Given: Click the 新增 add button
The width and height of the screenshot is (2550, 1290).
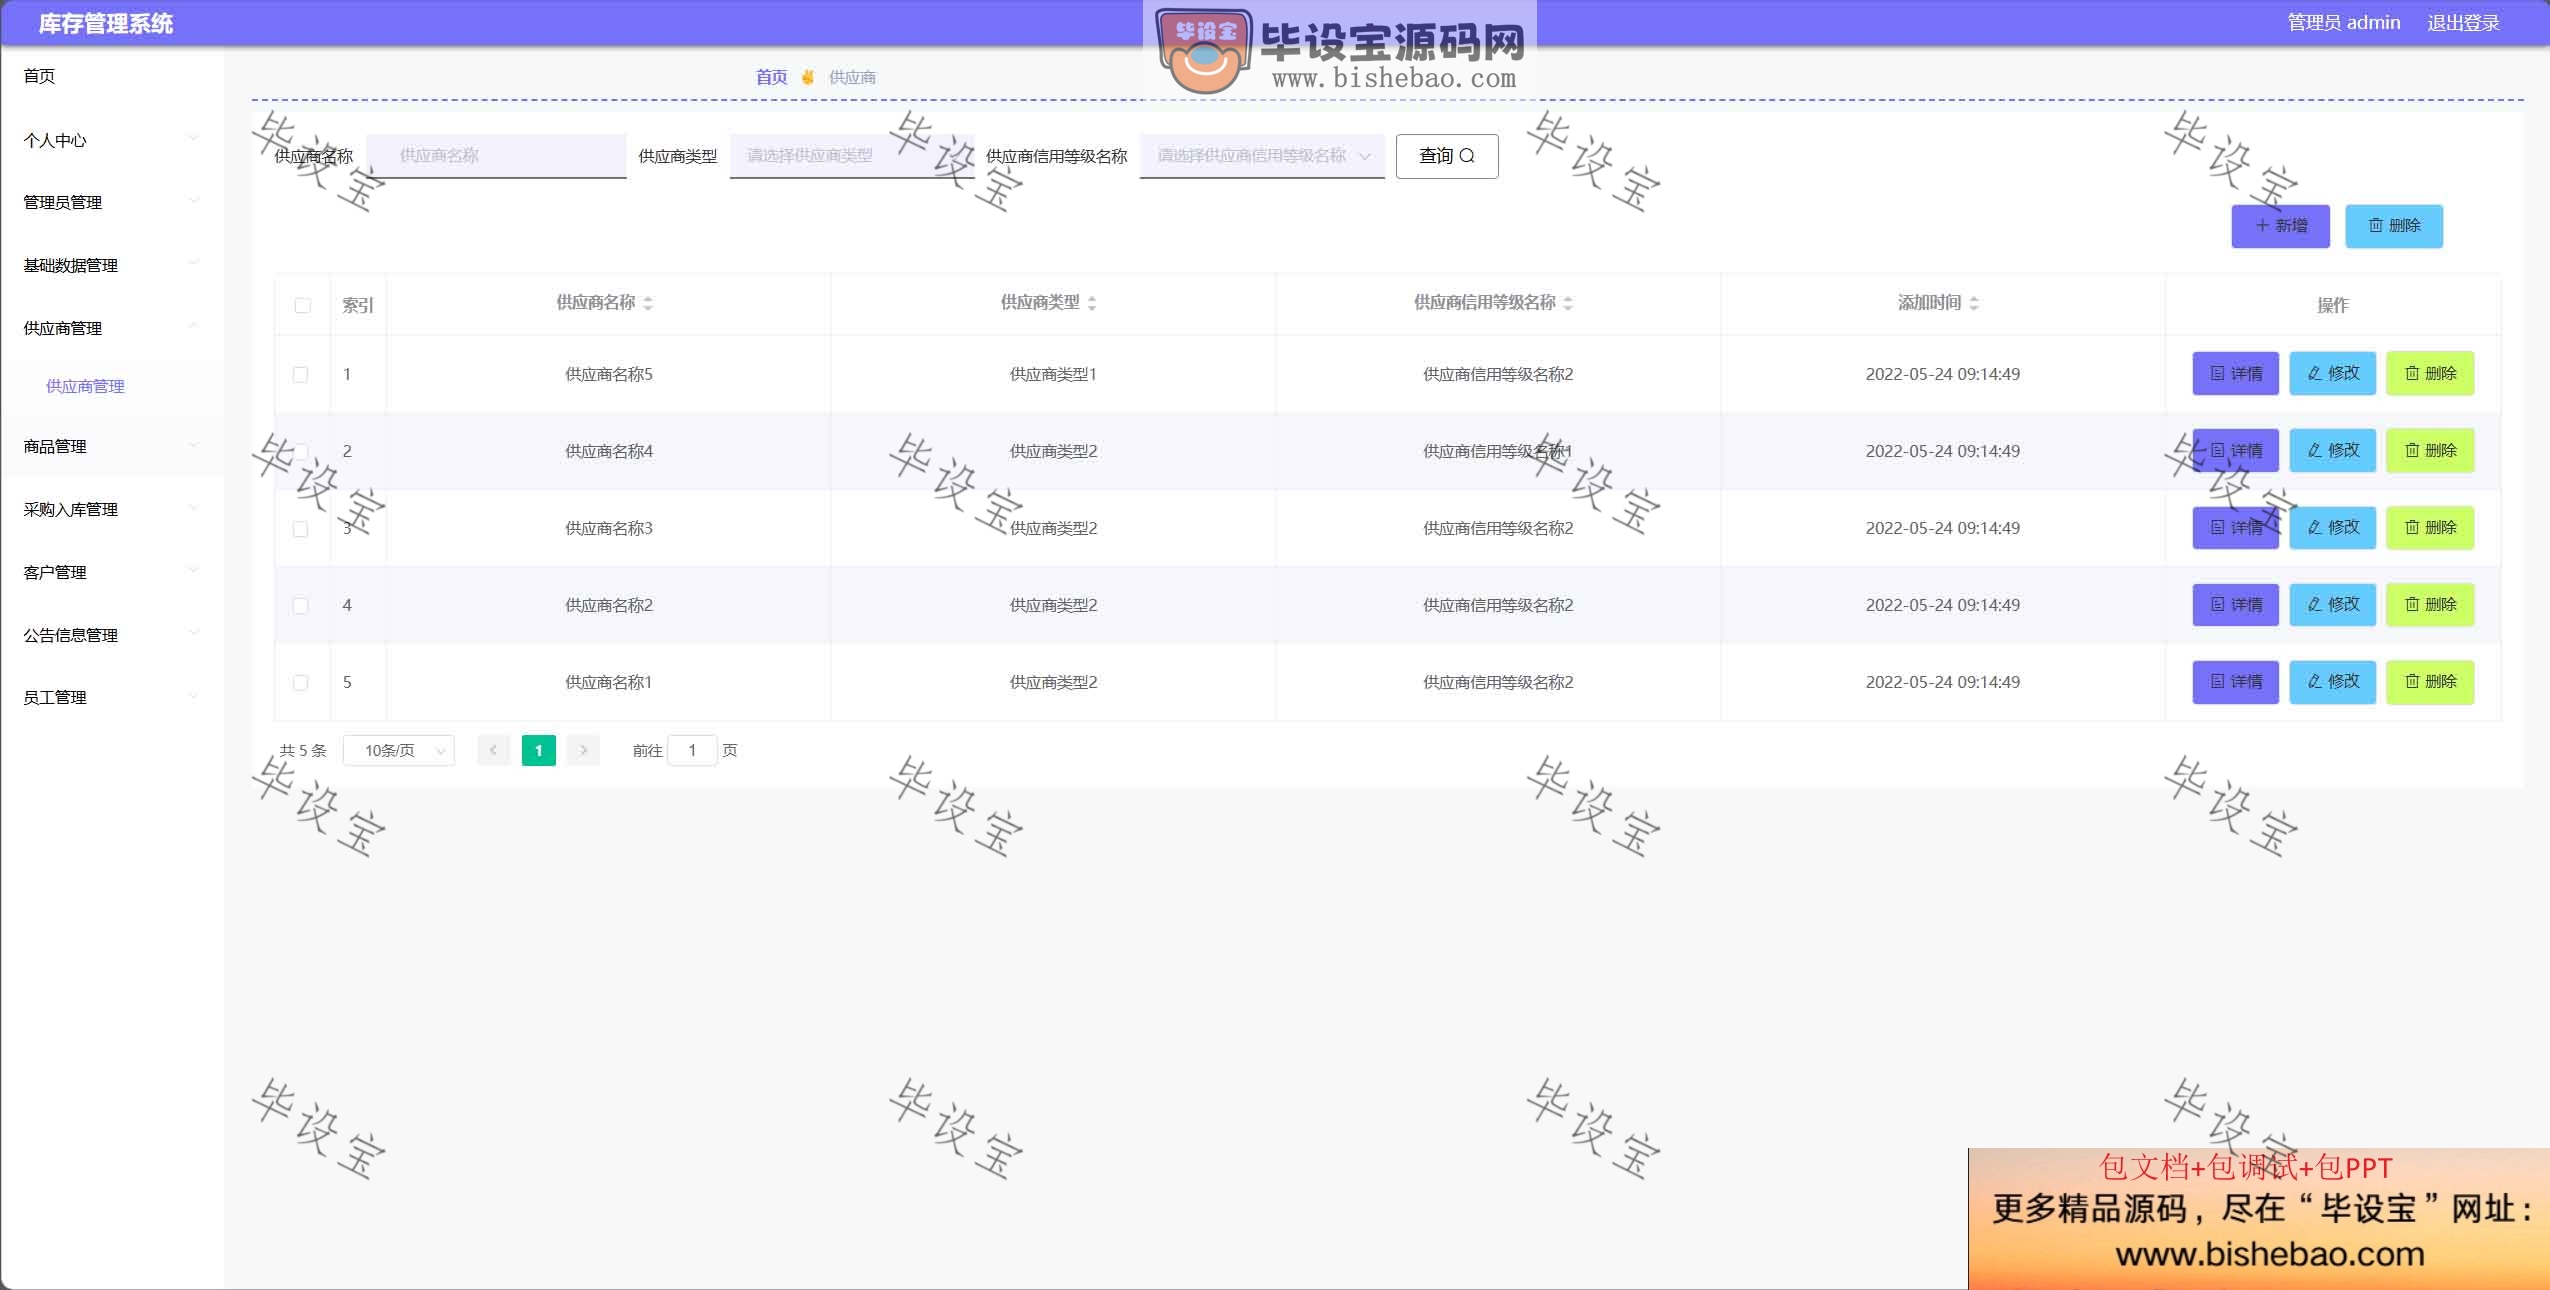Looking at the screenshot, I should [x=2281, y=226].
